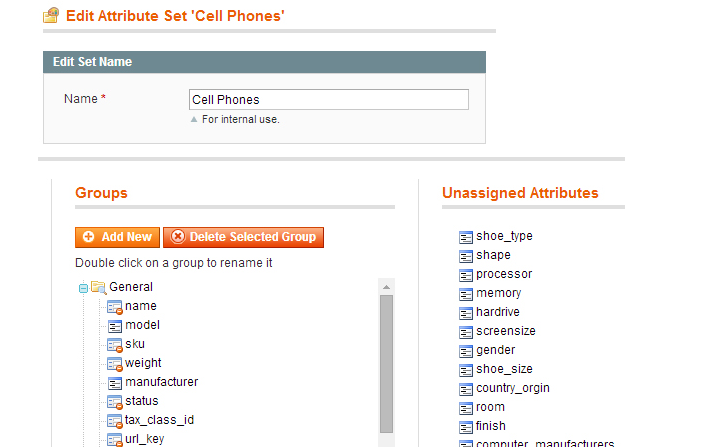Click the icon beside 'shoe_type' attribute

point(466,237)
